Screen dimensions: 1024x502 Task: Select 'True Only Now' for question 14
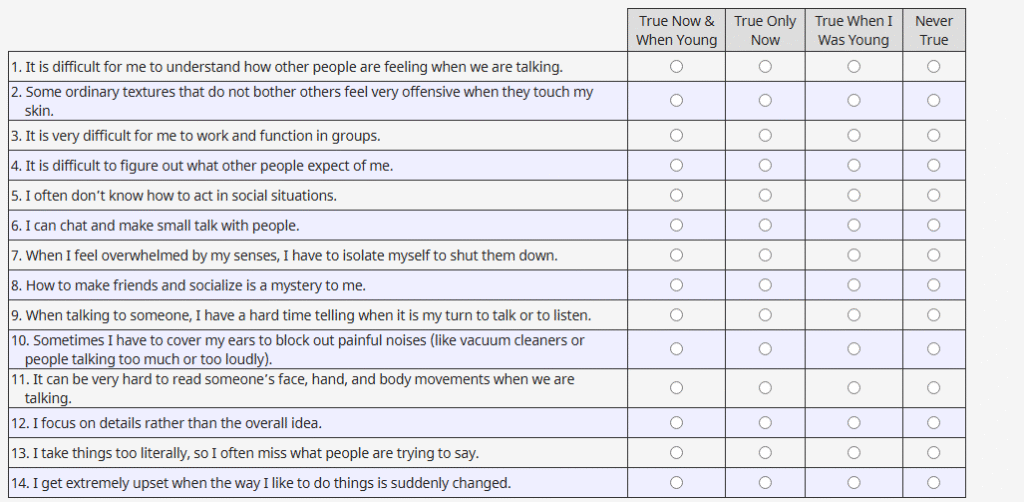765,483
